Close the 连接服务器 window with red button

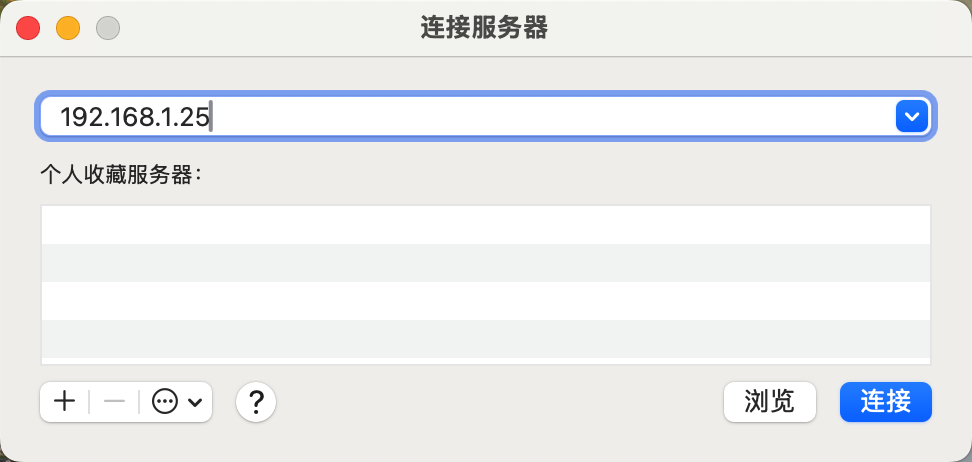pyautogui.click(x=28, y=28)
